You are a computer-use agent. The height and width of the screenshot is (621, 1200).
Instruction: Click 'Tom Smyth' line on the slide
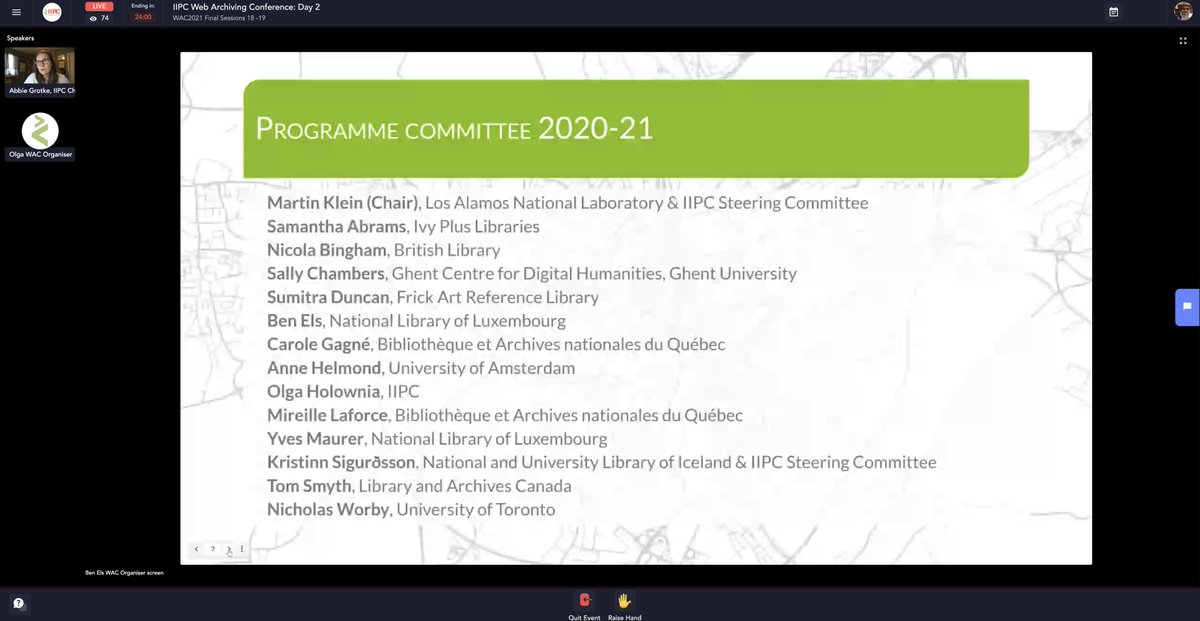pos(419,486)
